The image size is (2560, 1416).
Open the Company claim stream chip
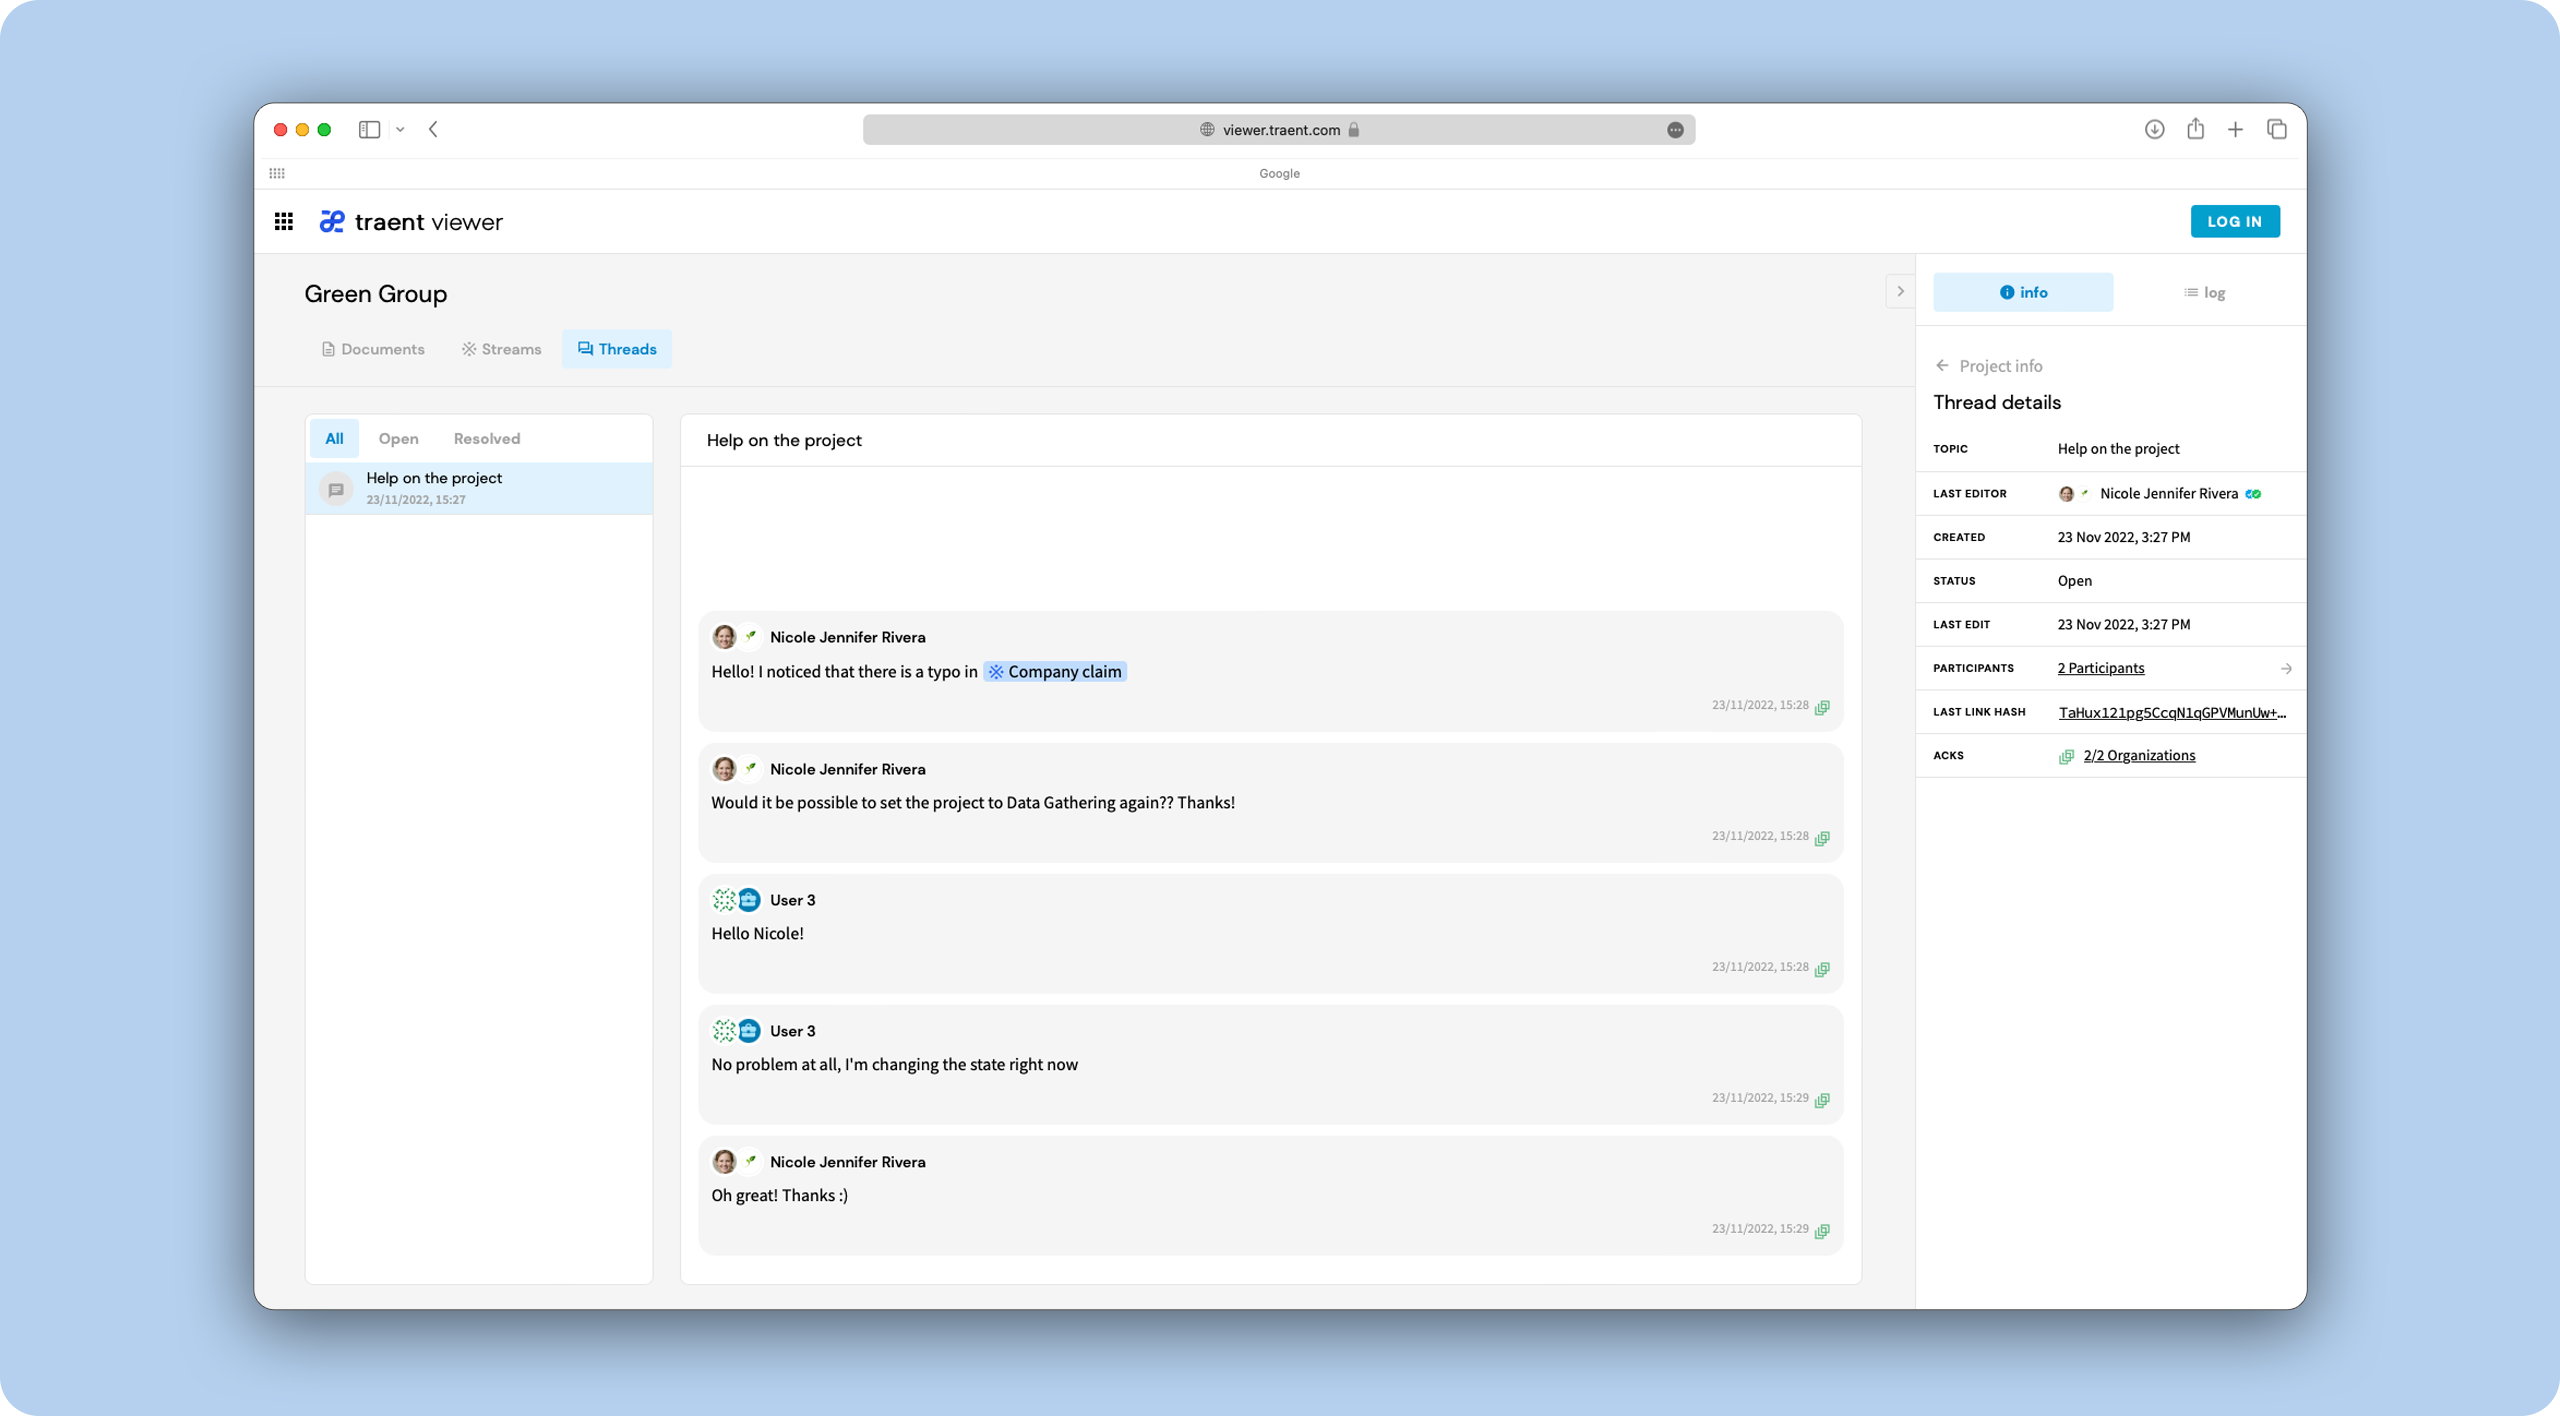[1055, 671]
